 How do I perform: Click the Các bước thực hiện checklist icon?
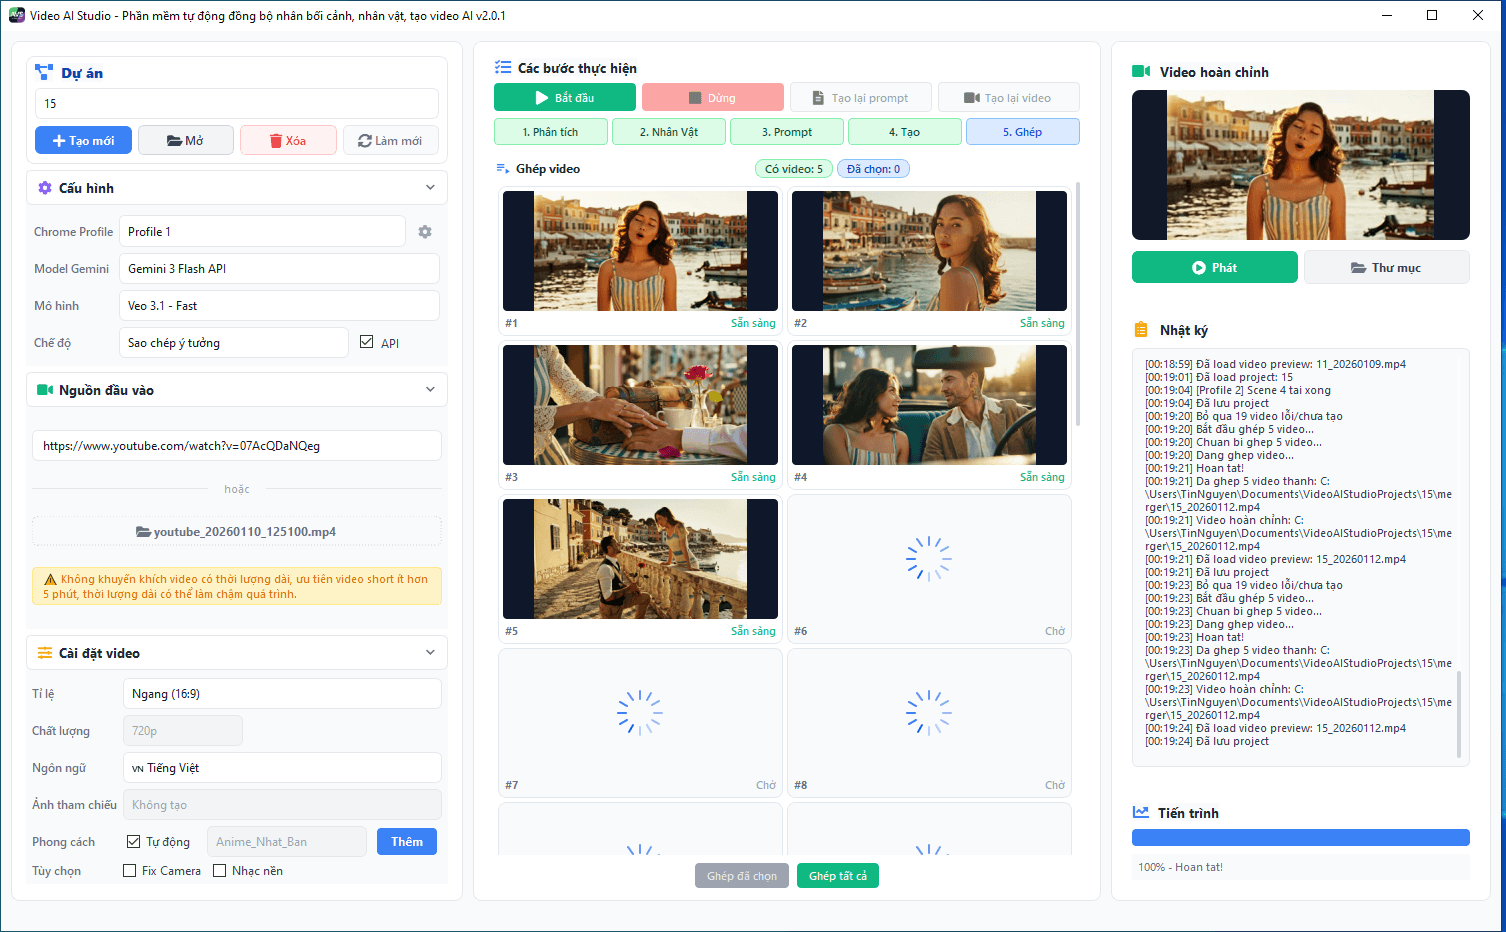point(501,68)
